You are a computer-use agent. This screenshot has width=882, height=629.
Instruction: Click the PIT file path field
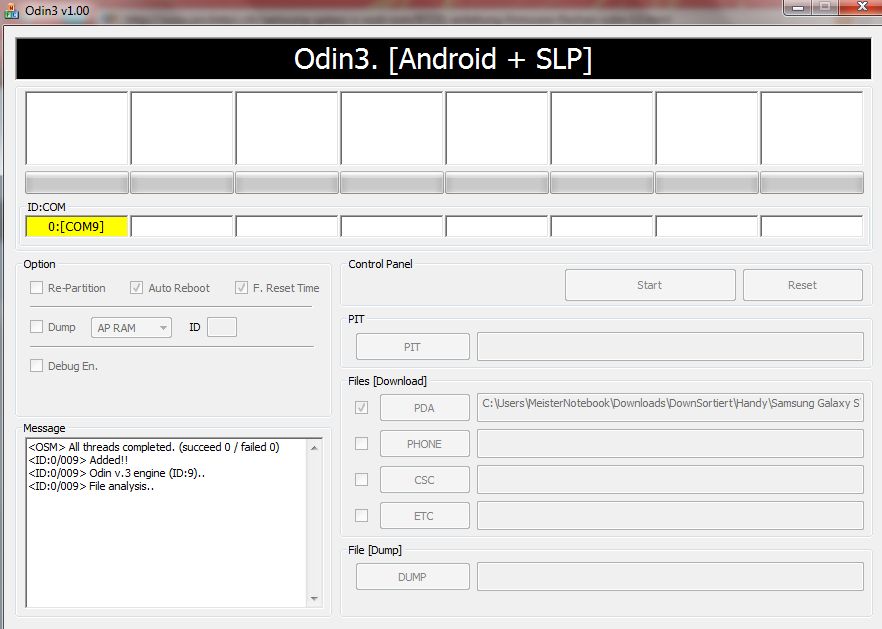click(x=670, y=347)
